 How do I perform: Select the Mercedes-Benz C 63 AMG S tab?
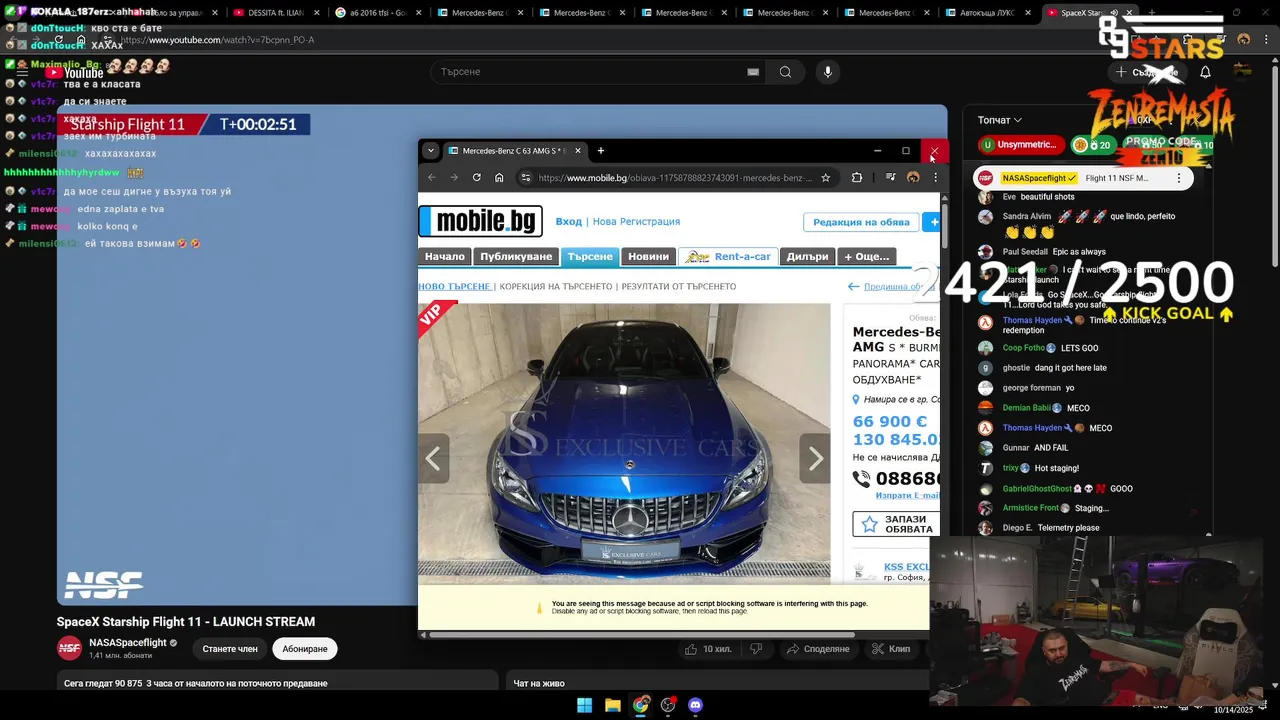pos(513,151)
